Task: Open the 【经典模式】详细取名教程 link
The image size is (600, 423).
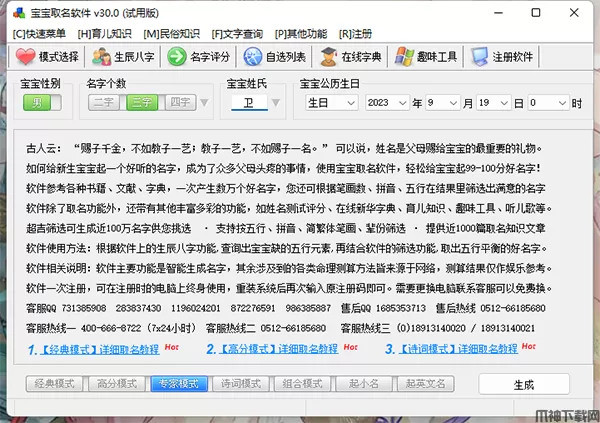Action: pyautogui.click(x=94, y=349)
